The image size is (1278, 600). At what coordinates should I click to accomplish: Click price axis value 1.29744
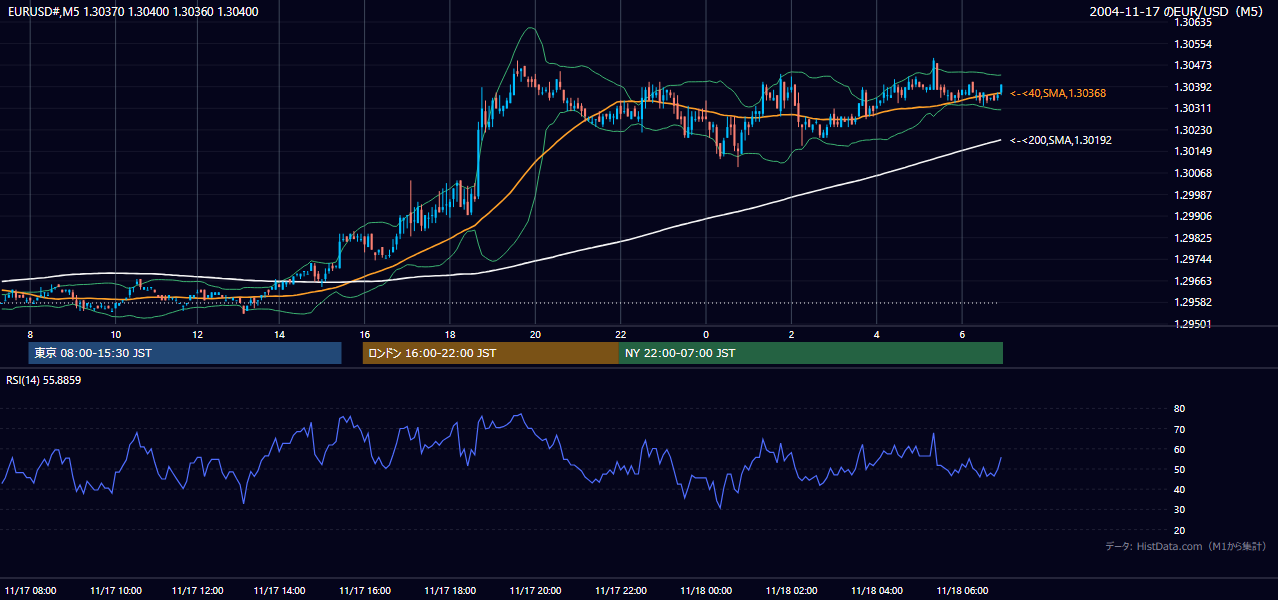click(1193, 259)
